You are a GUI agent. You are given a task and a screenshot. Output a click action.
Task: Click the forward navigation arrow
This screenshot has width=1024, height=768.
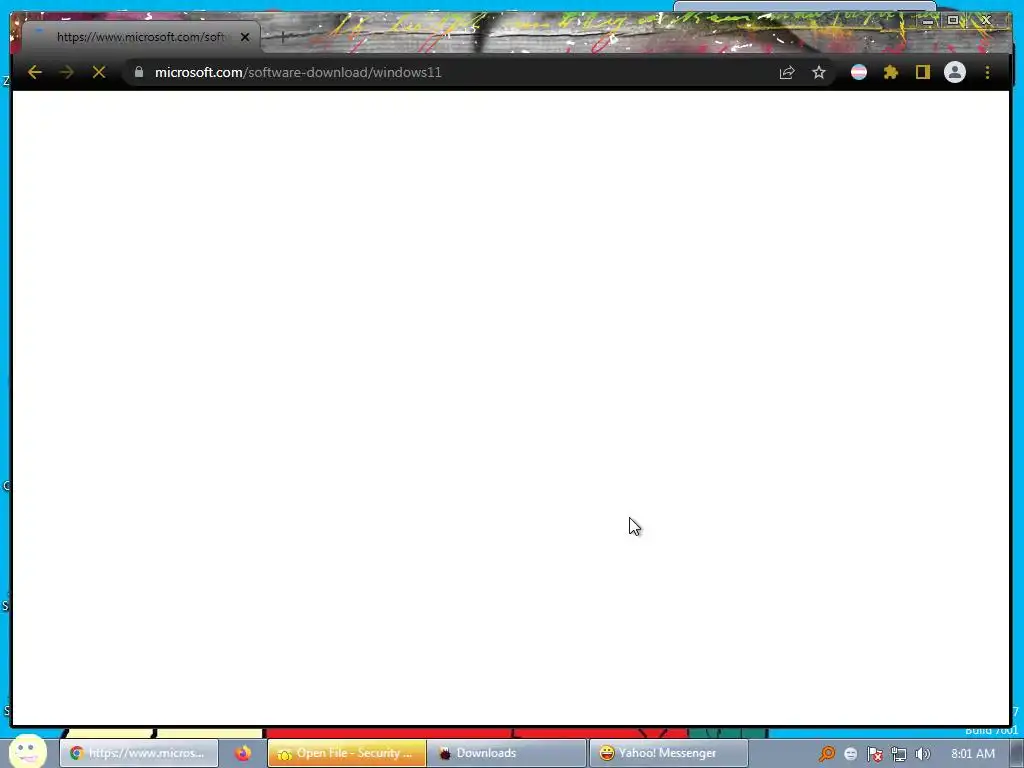(x=66, y=72)
